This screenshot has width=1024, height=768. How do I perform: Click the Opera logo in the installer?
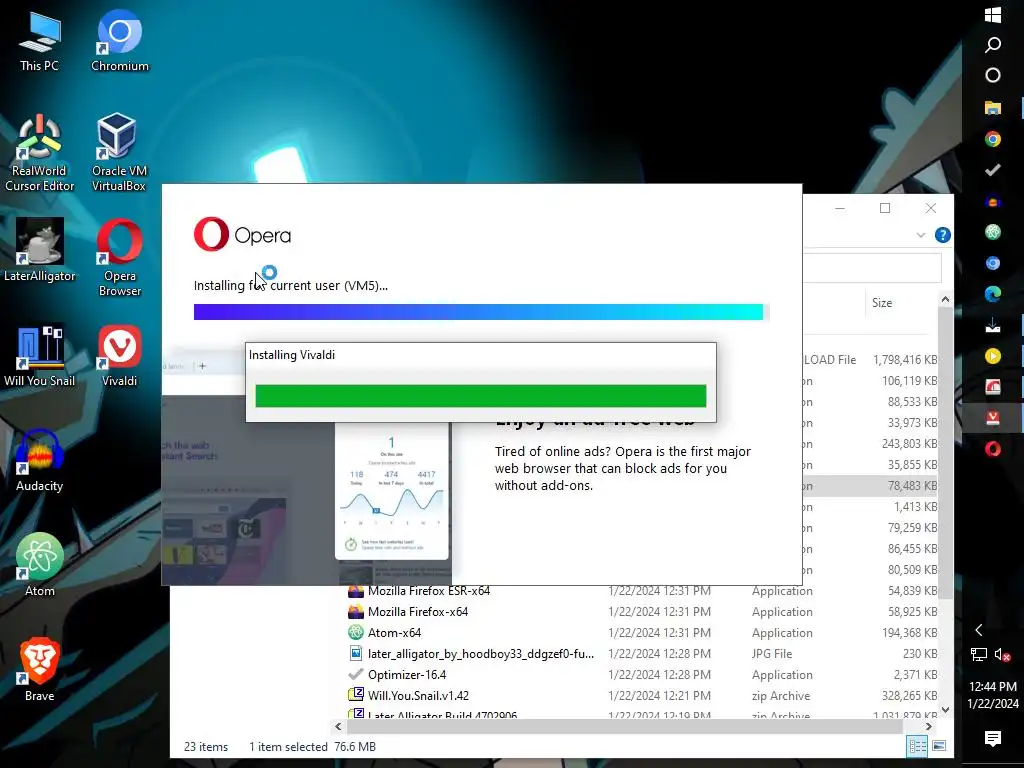pos(242,234)
